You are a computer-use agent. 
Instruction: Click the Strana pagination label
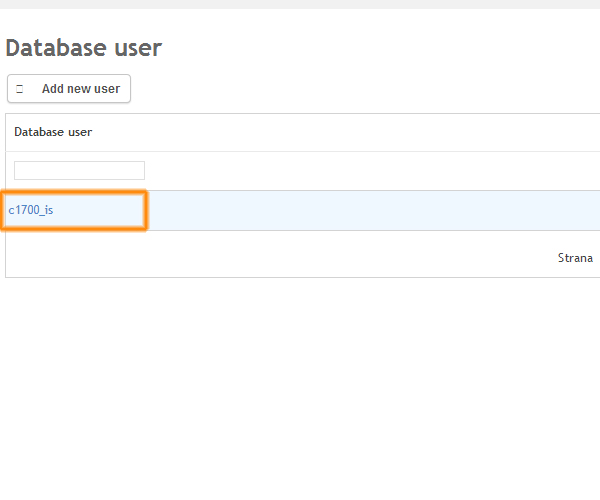click(x=574, y=257)
